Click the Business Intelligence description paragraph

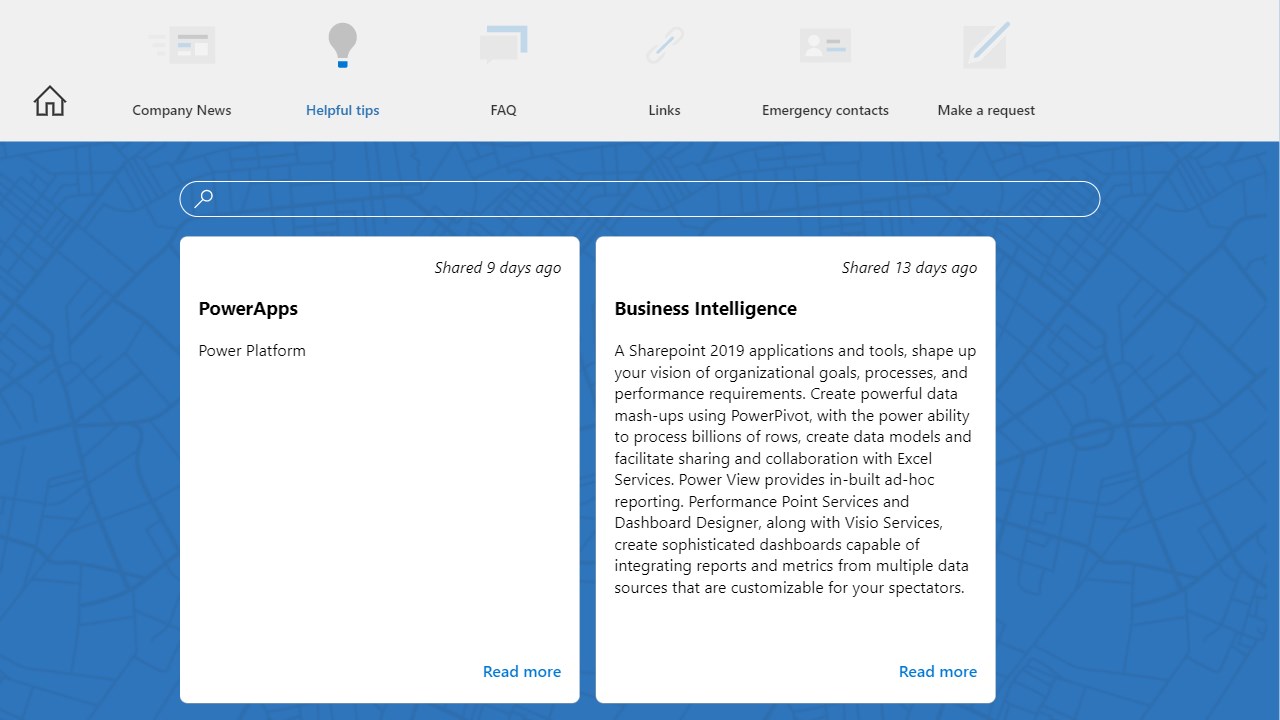[x=795, y=469]
